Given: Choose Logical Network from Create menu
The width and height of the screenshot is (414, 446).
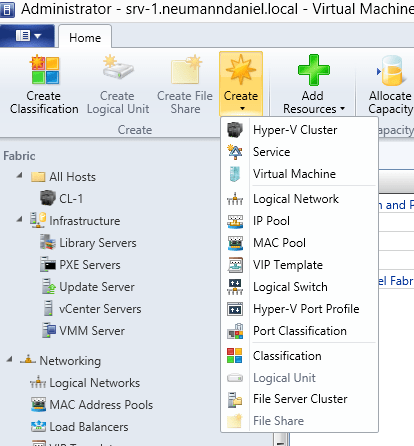Looking at the screenshot, I should [x=299, y=199].
